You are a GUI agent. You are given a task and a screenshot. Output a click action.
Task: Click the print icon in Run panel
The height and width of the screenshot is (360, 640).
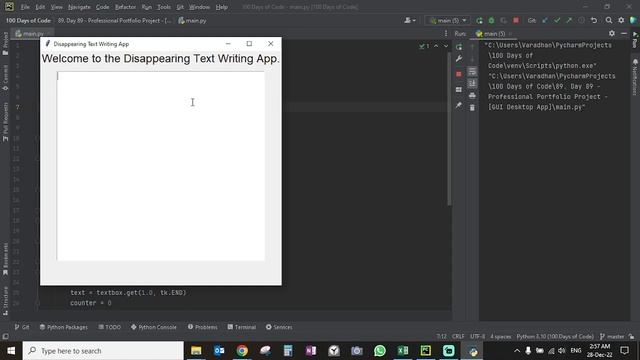(472, 96)
